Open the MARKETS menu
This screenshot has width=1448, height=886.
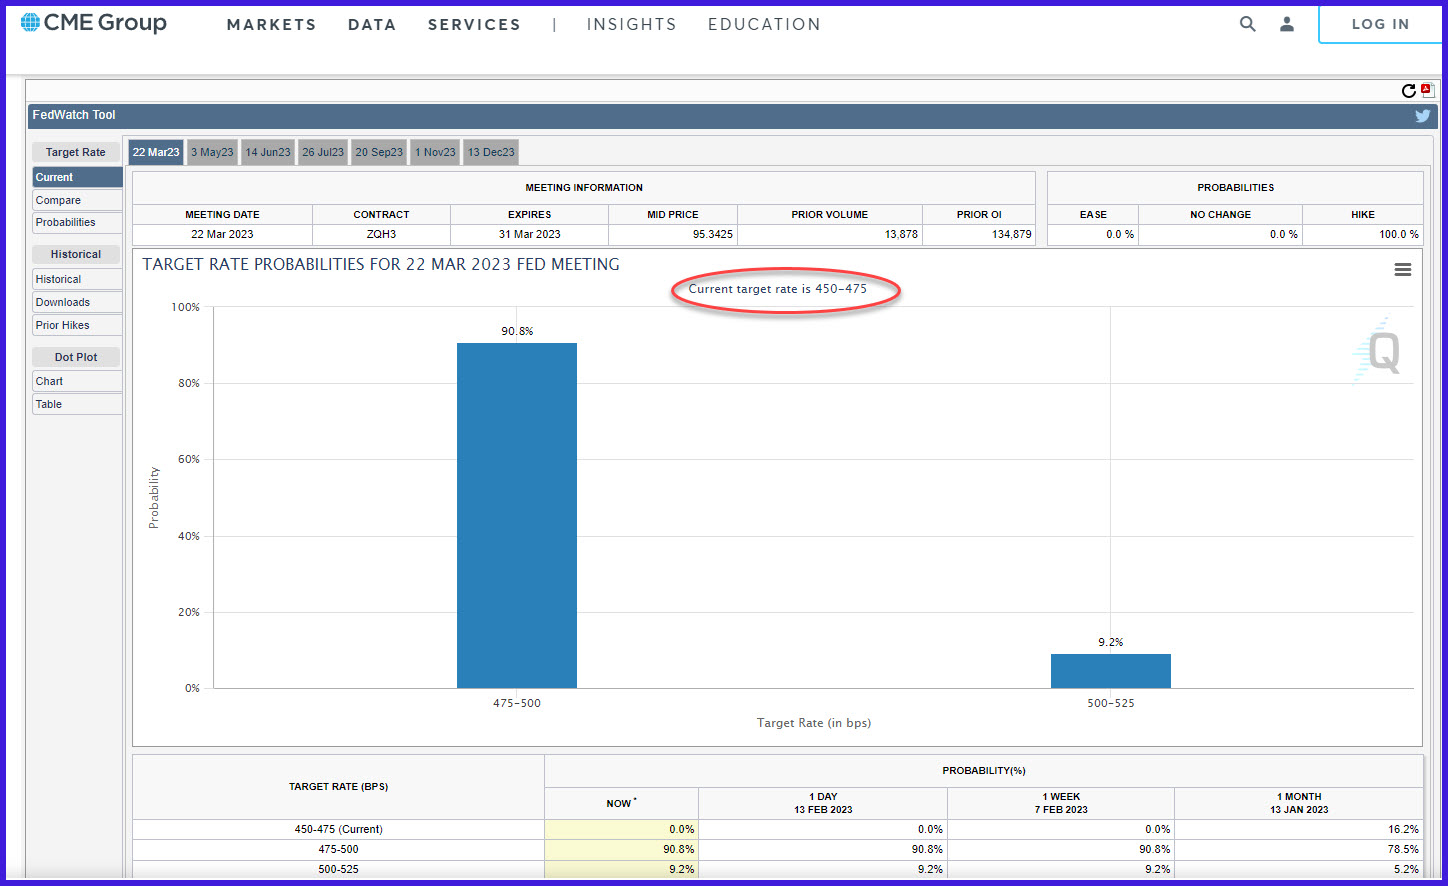(271, 25)
